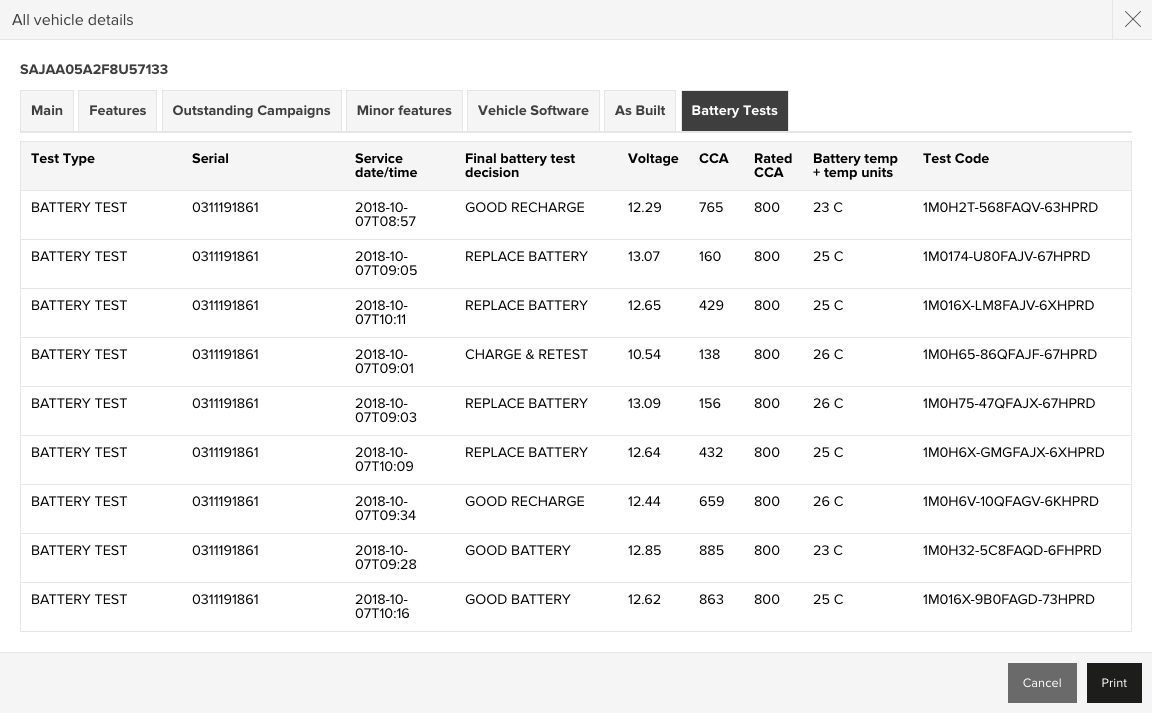This screenshot has height=713, width=1152.
Task: Go to the Vehicle Software tab
Action: coord(533,111)
